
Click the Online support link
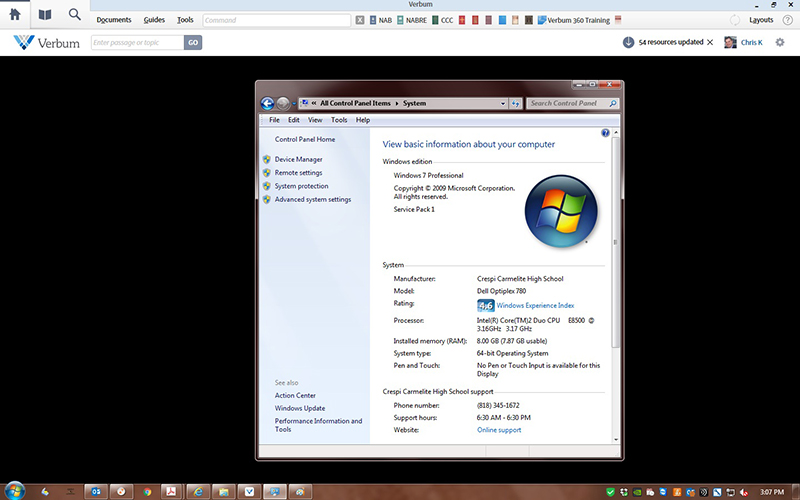(499, 430)
